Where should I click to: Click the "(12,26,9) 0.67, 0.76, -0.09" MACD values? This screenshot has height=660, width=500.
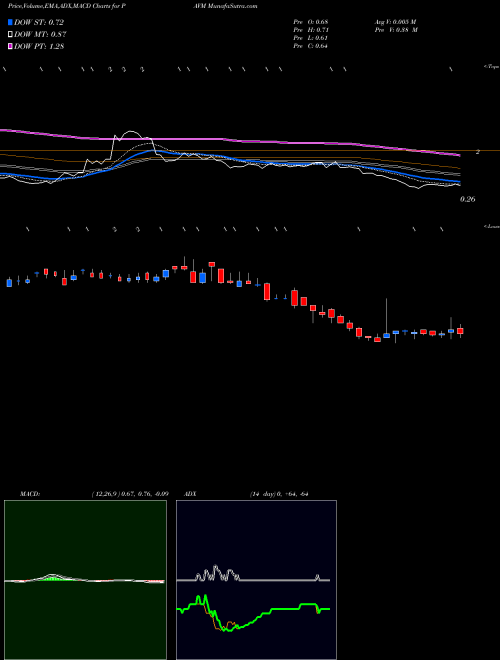click(130, 494)
